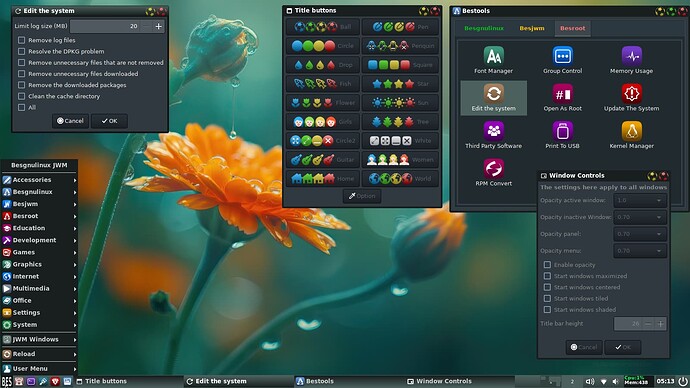Choose the Penguin title button theme
The width and height of the screenshot is (690, 388).
click(400, 46)
